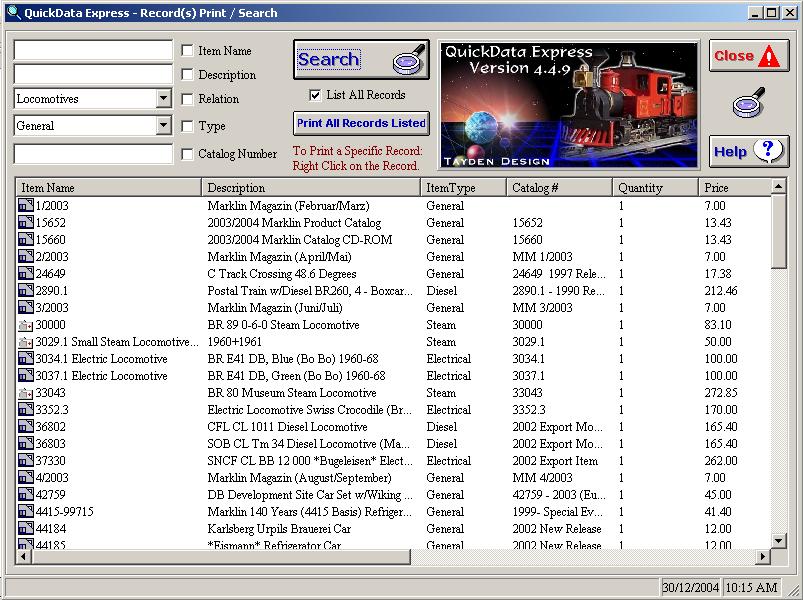The image size is (803, 600).
Task: Uncheck the List All Records checkbox
Action: point(316,95)
